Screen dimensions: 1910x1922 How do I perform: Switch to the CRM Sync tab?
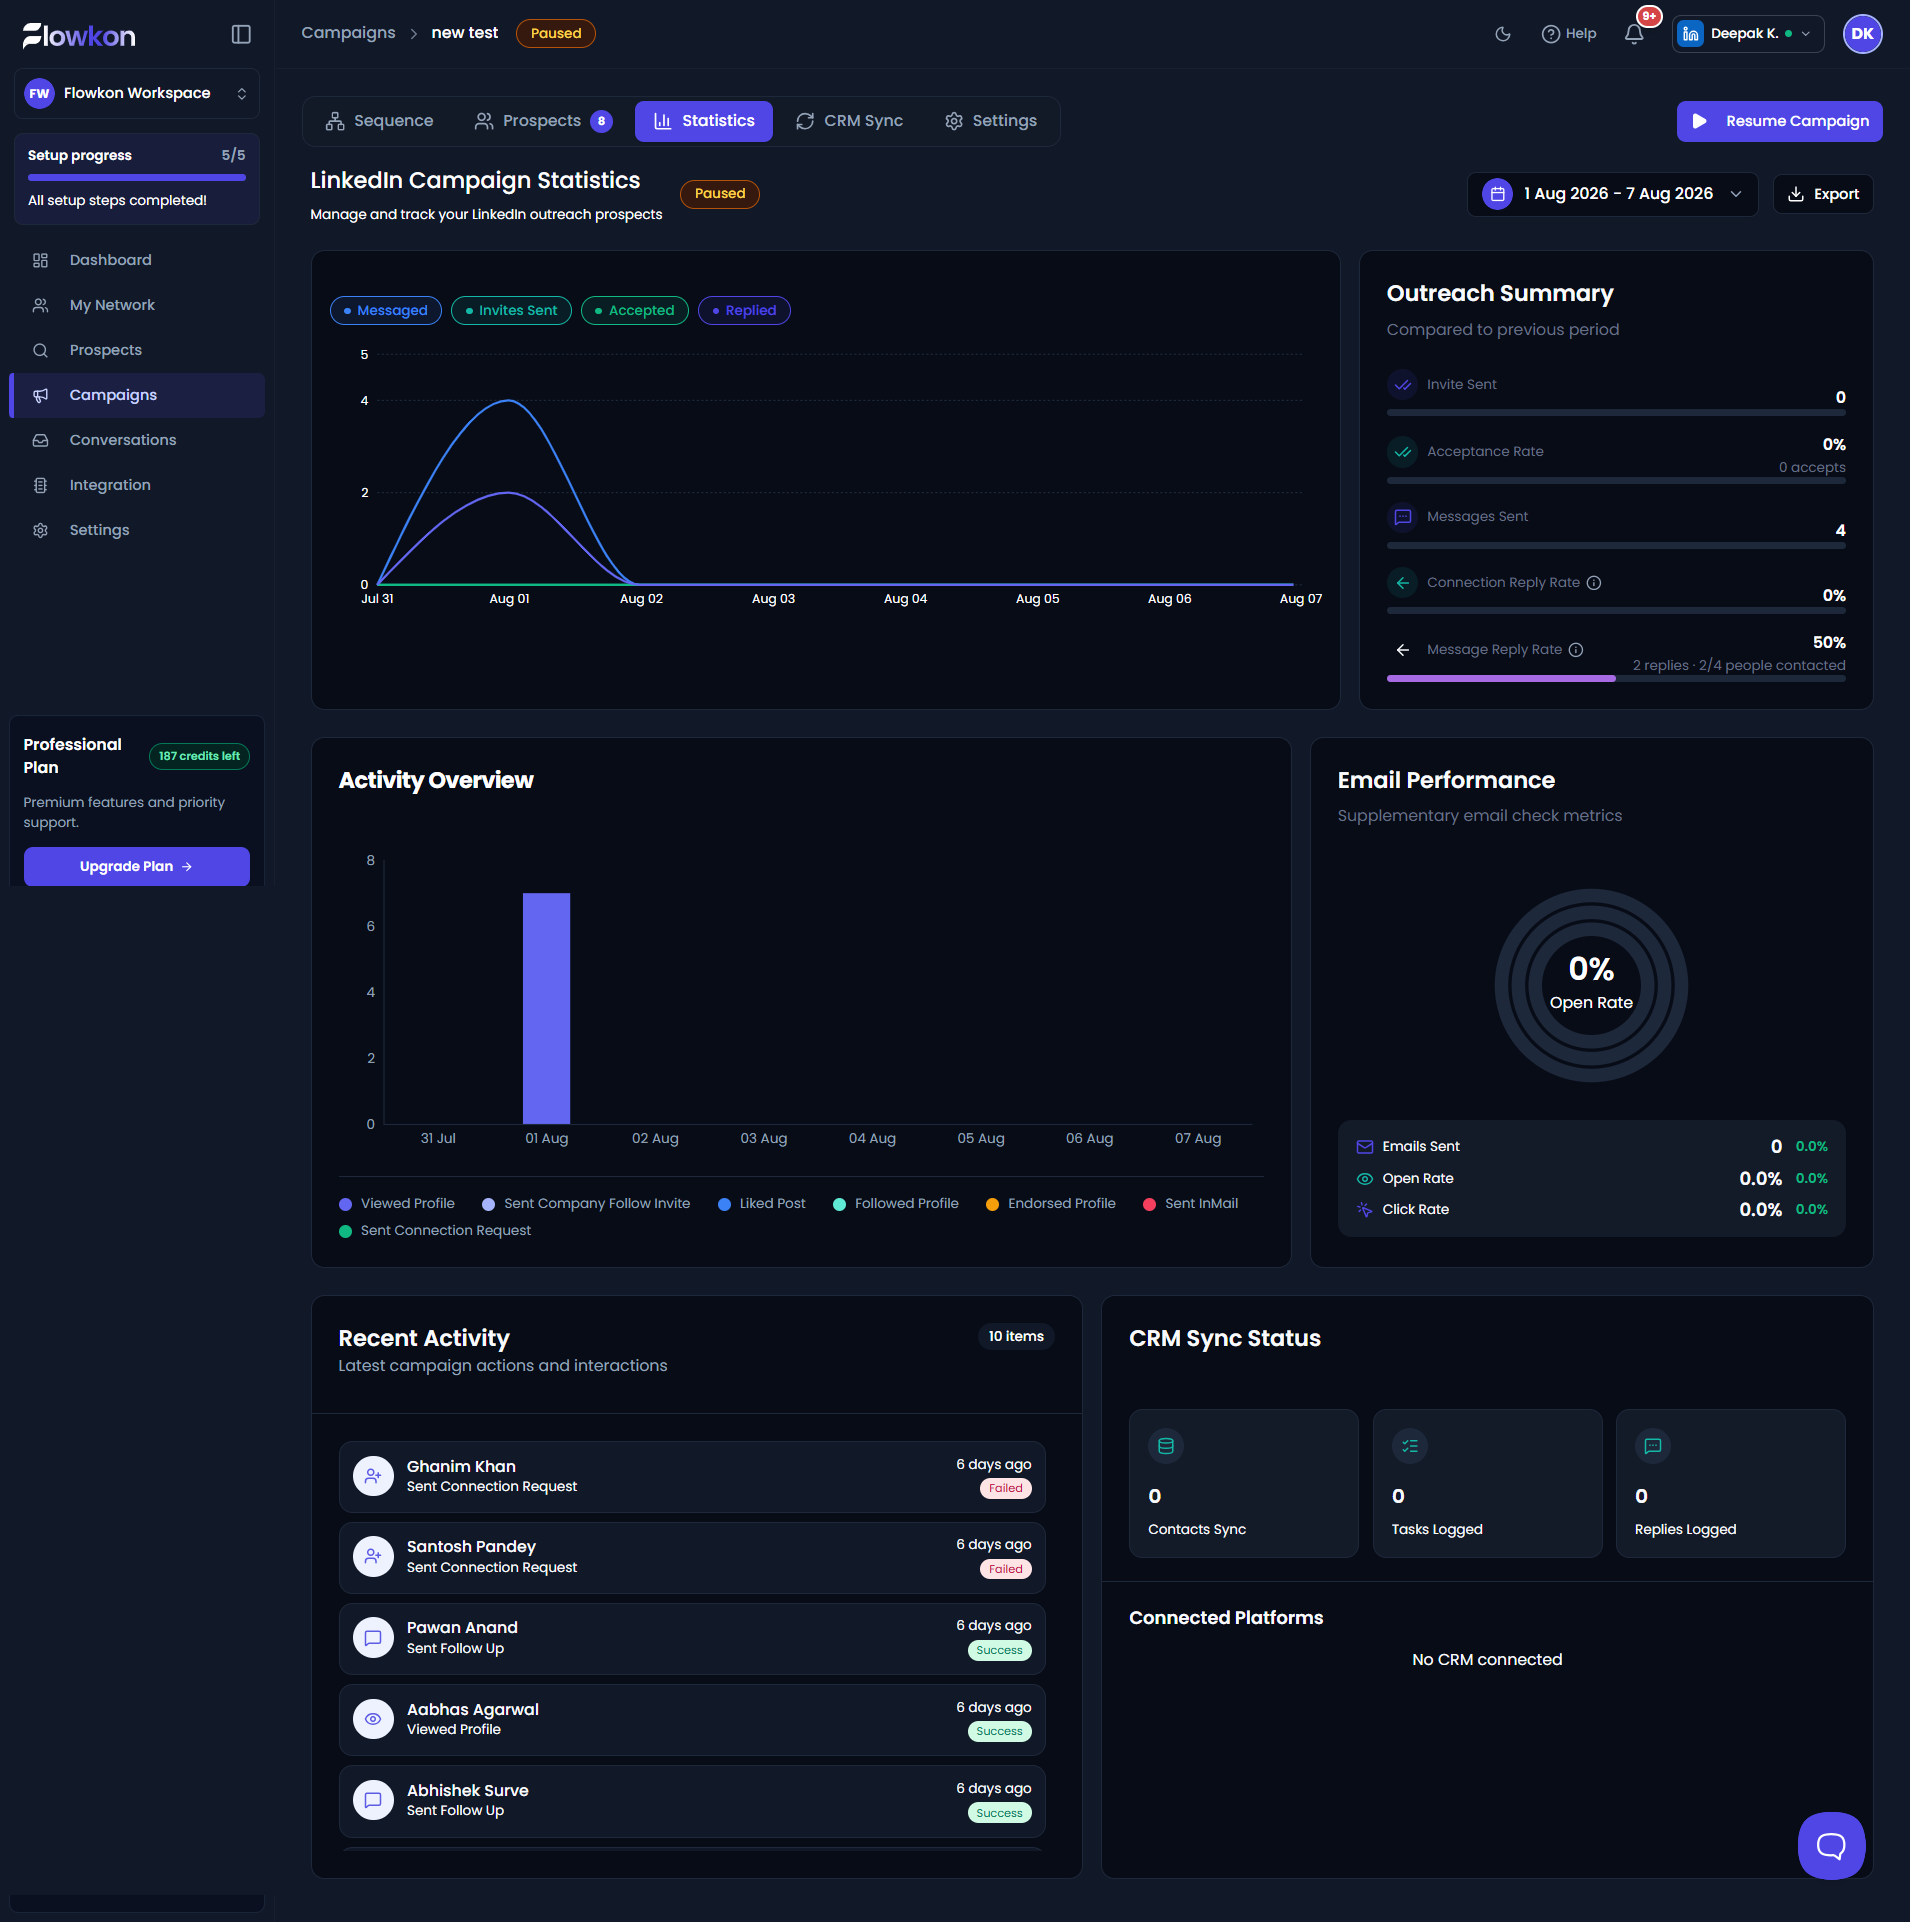(x=850, y=121)
